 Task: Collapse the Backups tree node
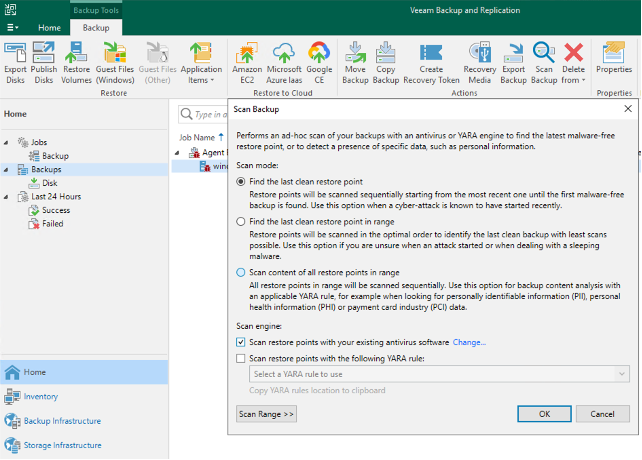6,169
